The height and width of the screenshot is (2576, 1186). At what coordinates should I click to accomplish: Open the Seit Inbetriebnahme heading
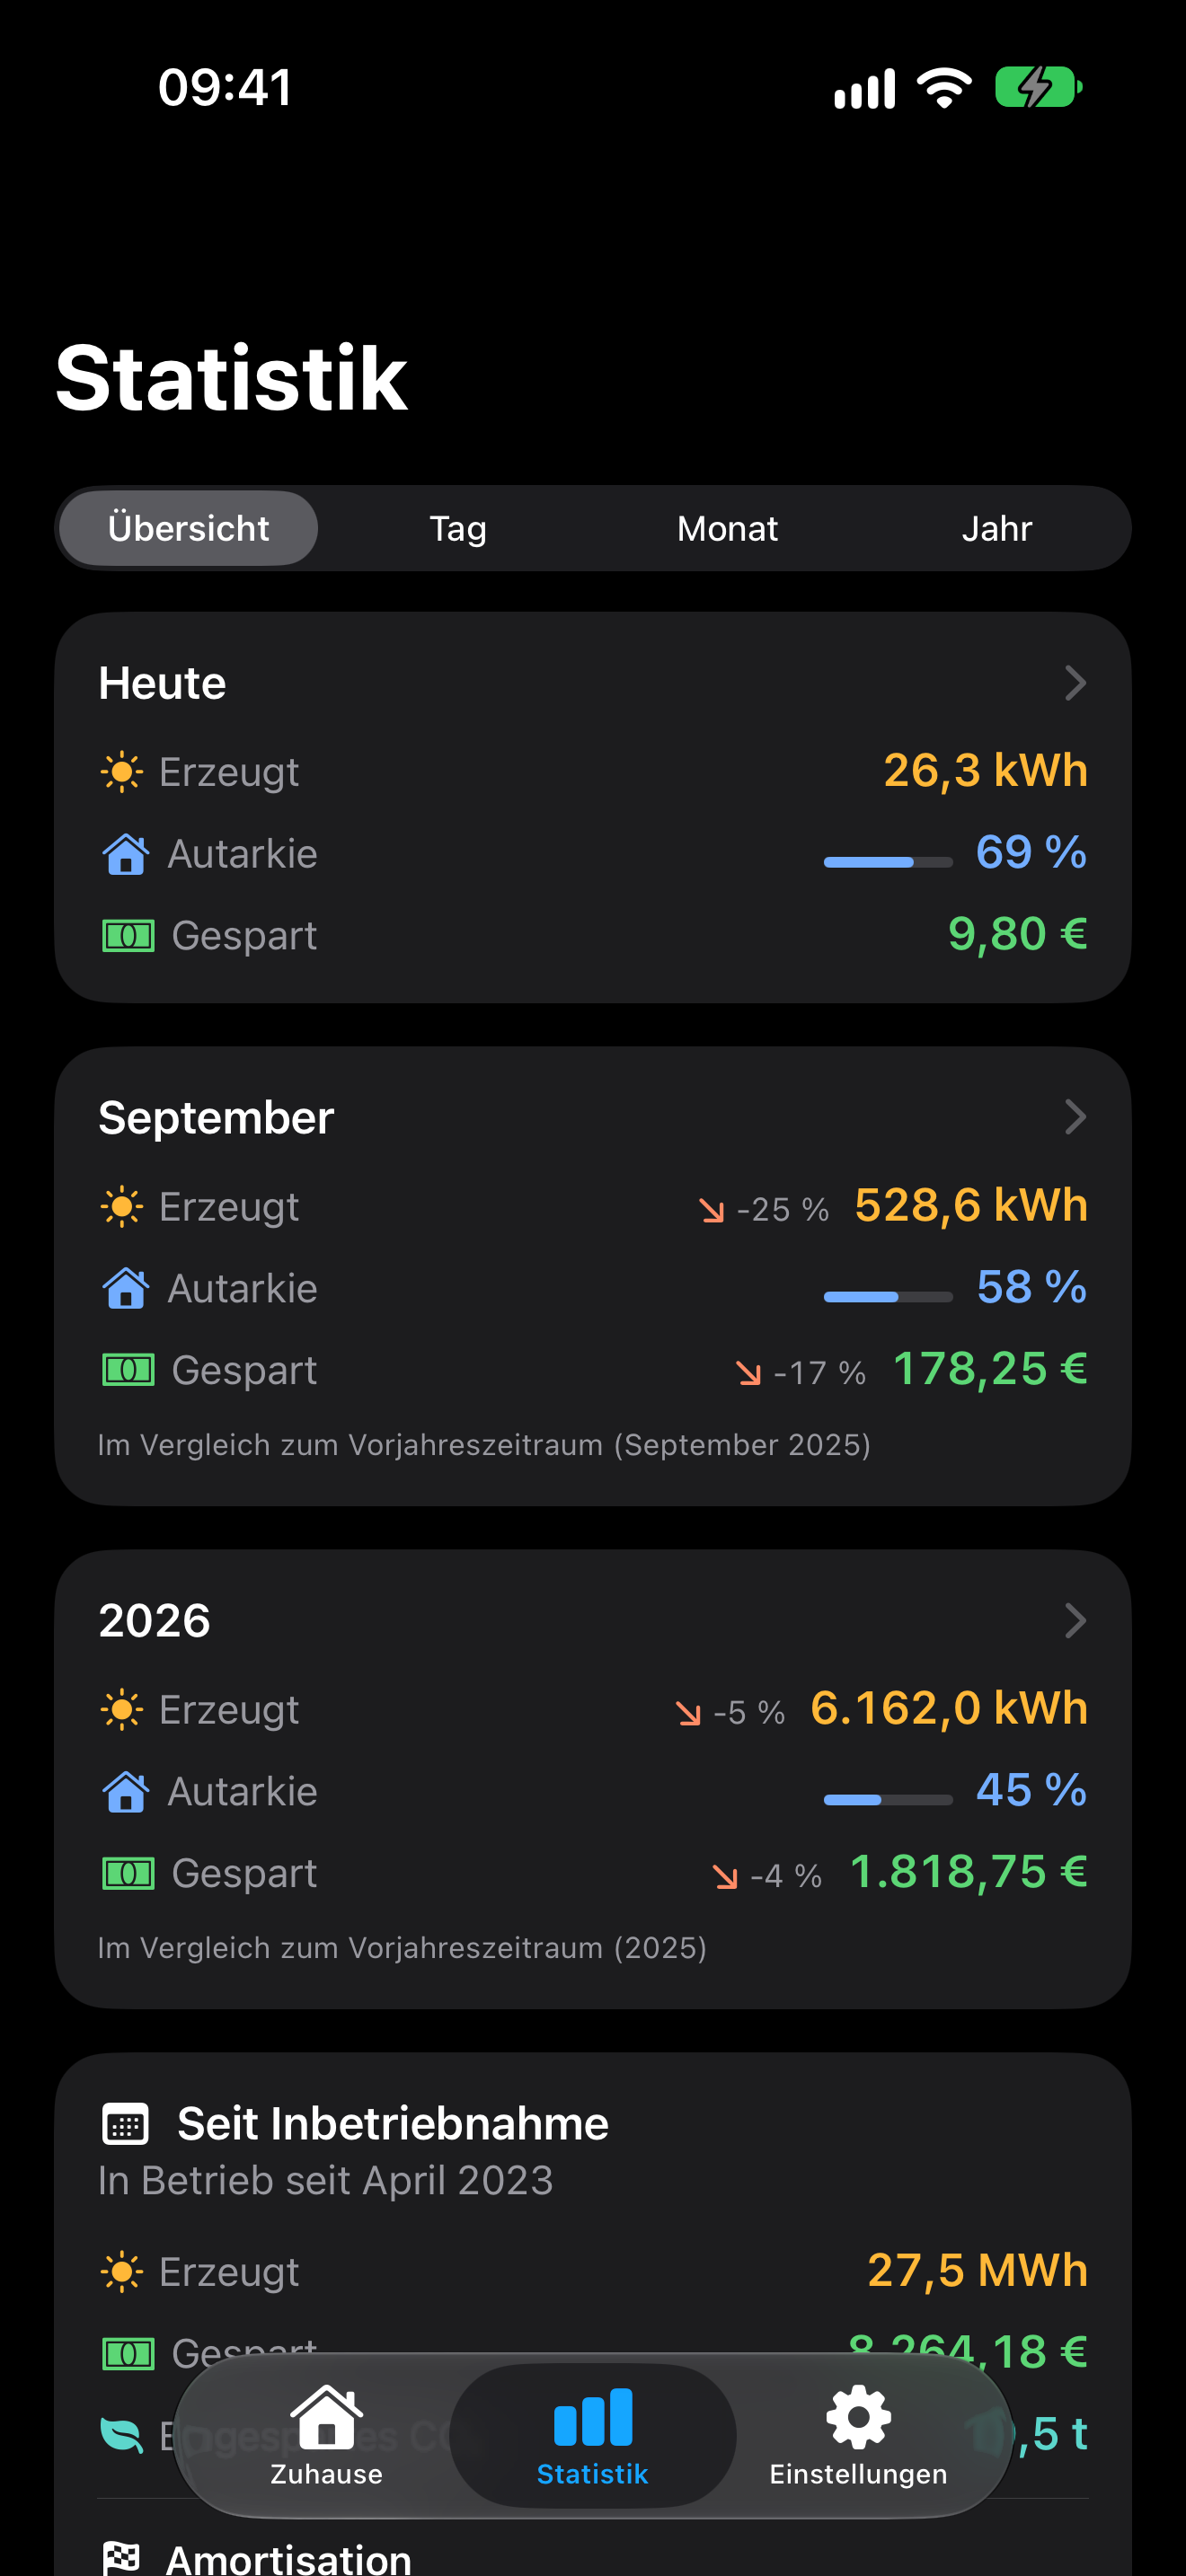tap(392, 2124)
